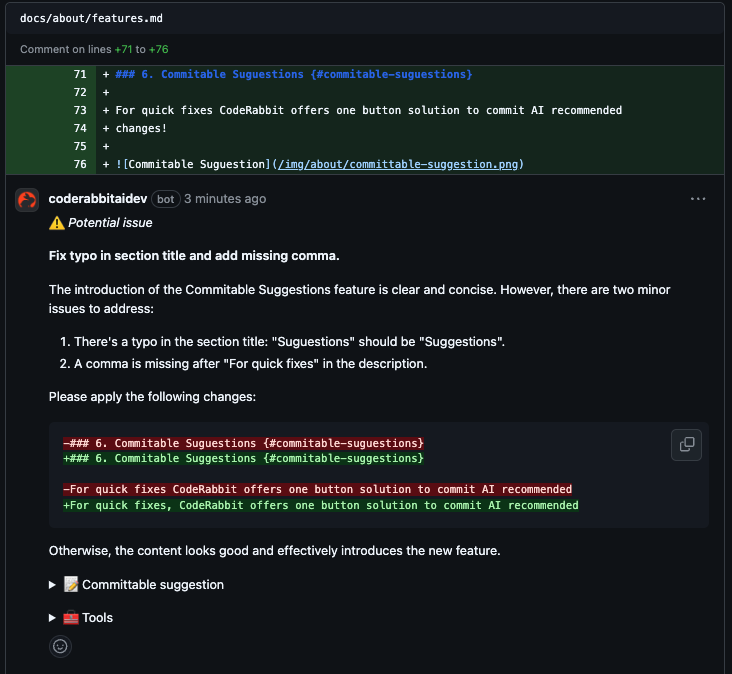Click the warning icon beside Potential issue
Image resolution: width=732 pixels, height=674 pixels.
57,223
